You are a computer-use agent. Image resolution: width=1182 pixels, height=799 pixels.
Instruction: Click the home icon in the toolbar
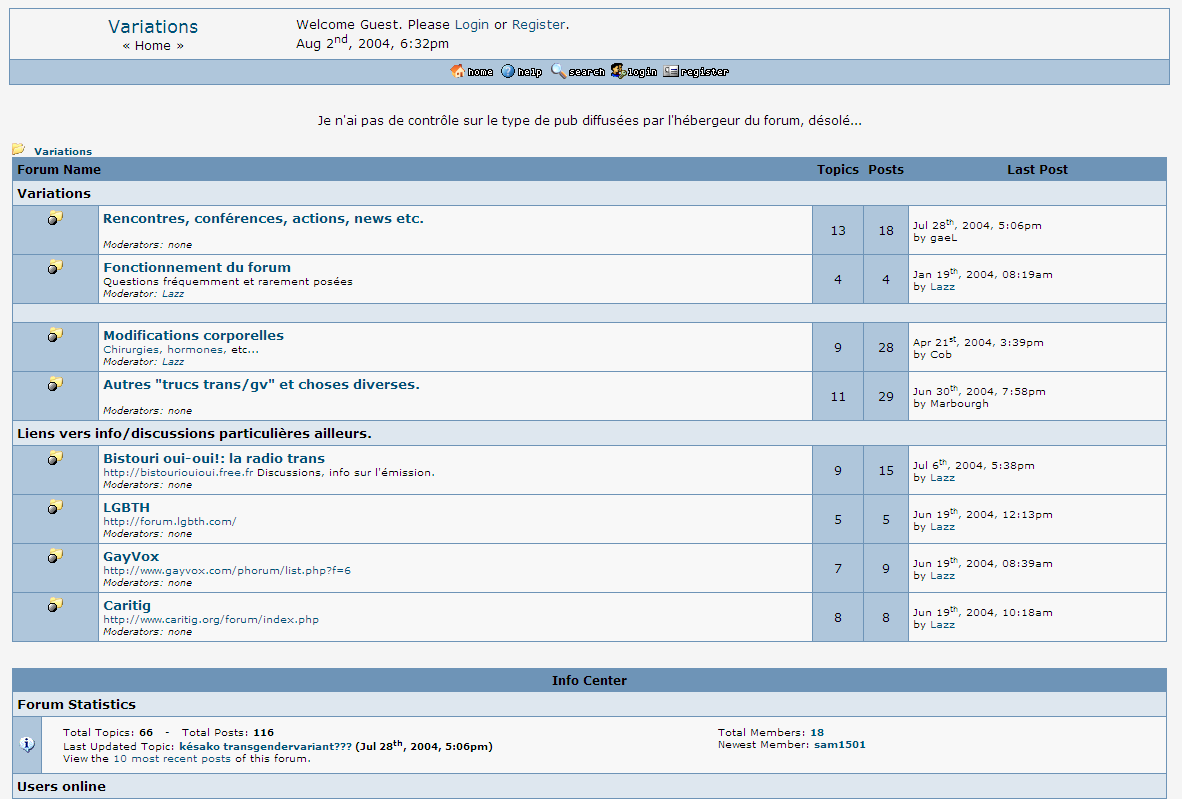pos(460,71)
